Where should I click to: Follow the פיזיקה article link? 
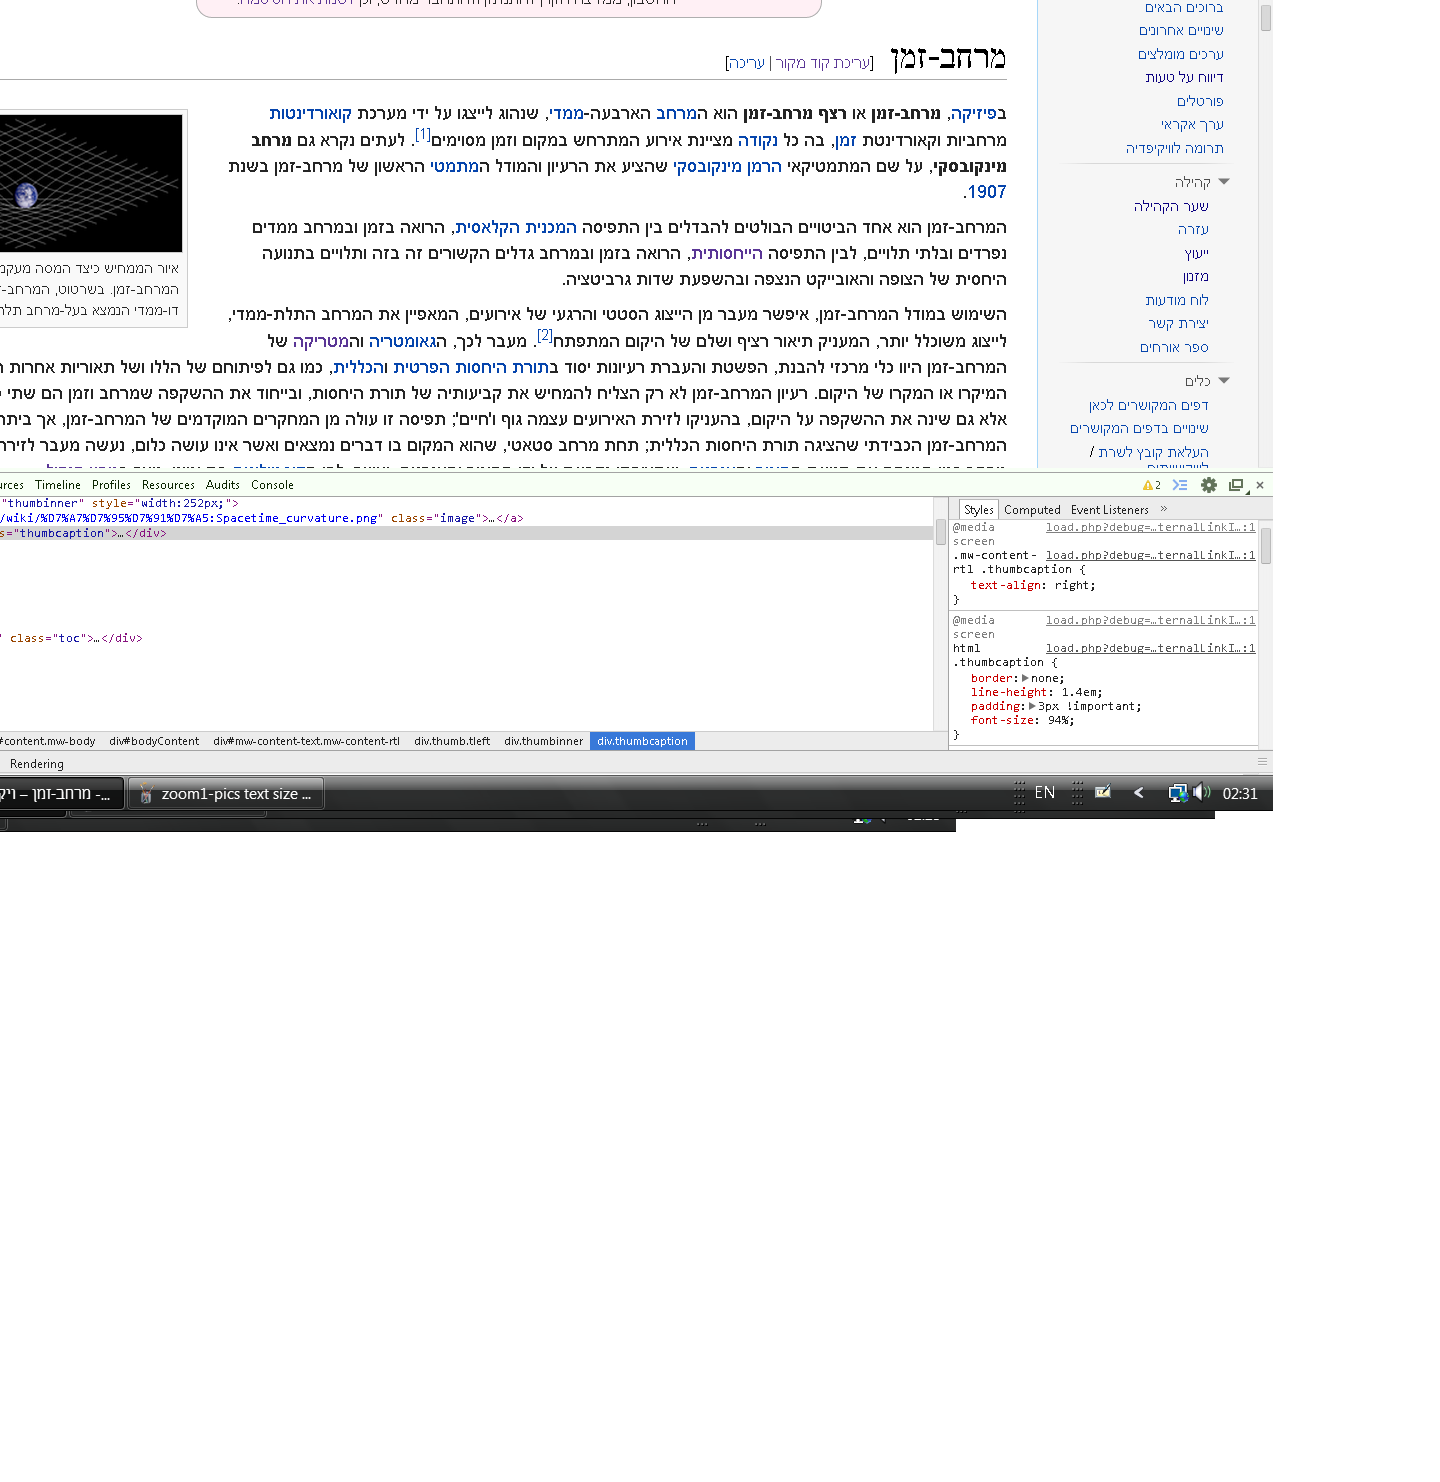[973, 114]
